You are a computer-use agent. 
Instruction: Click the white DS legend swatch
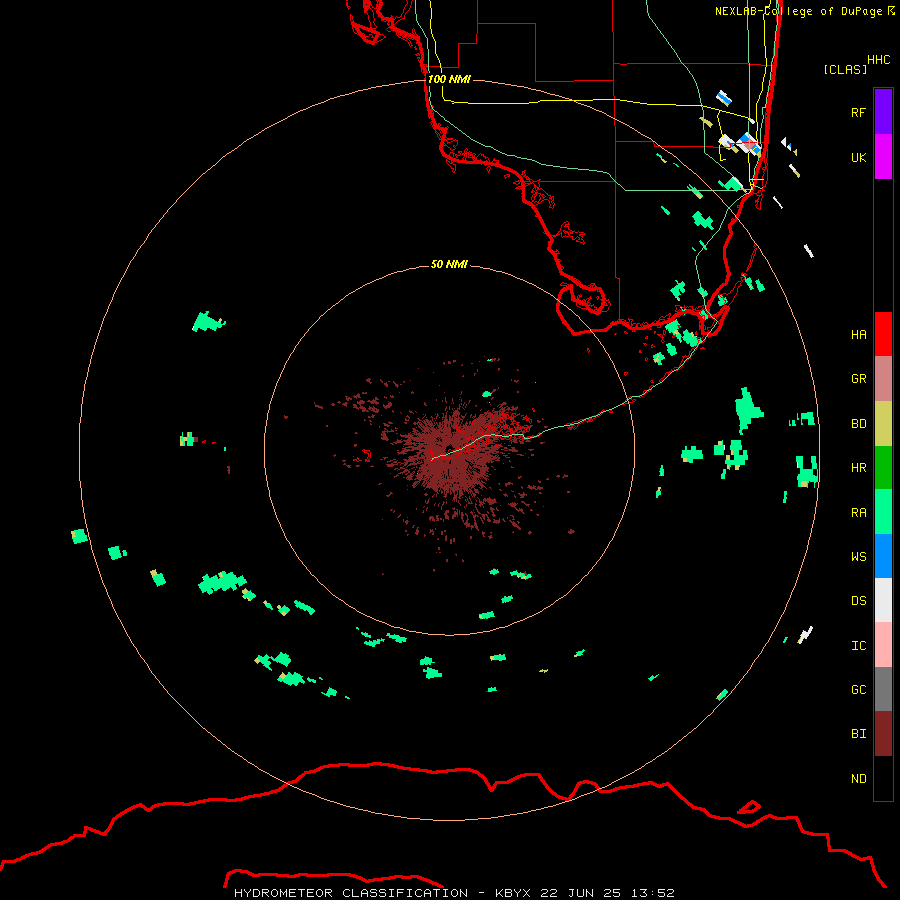883,600
